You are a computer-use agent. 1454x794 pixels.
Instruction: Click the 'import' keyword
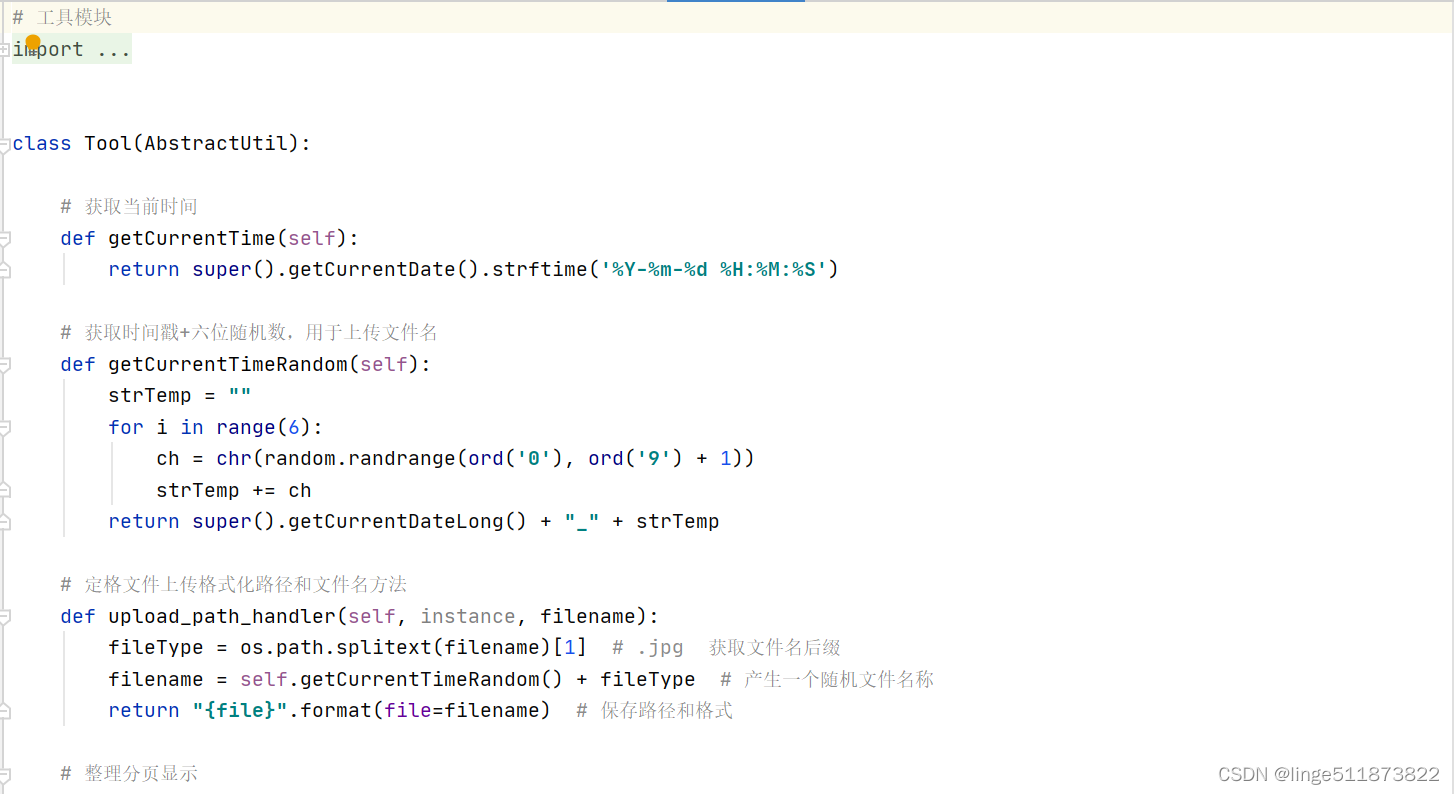pos(48,49)
